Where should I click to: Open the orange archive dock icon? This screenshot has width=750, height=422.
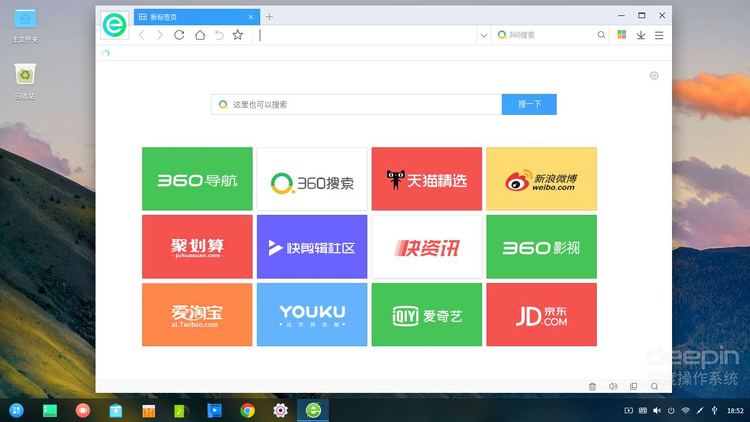pos(149,410)
